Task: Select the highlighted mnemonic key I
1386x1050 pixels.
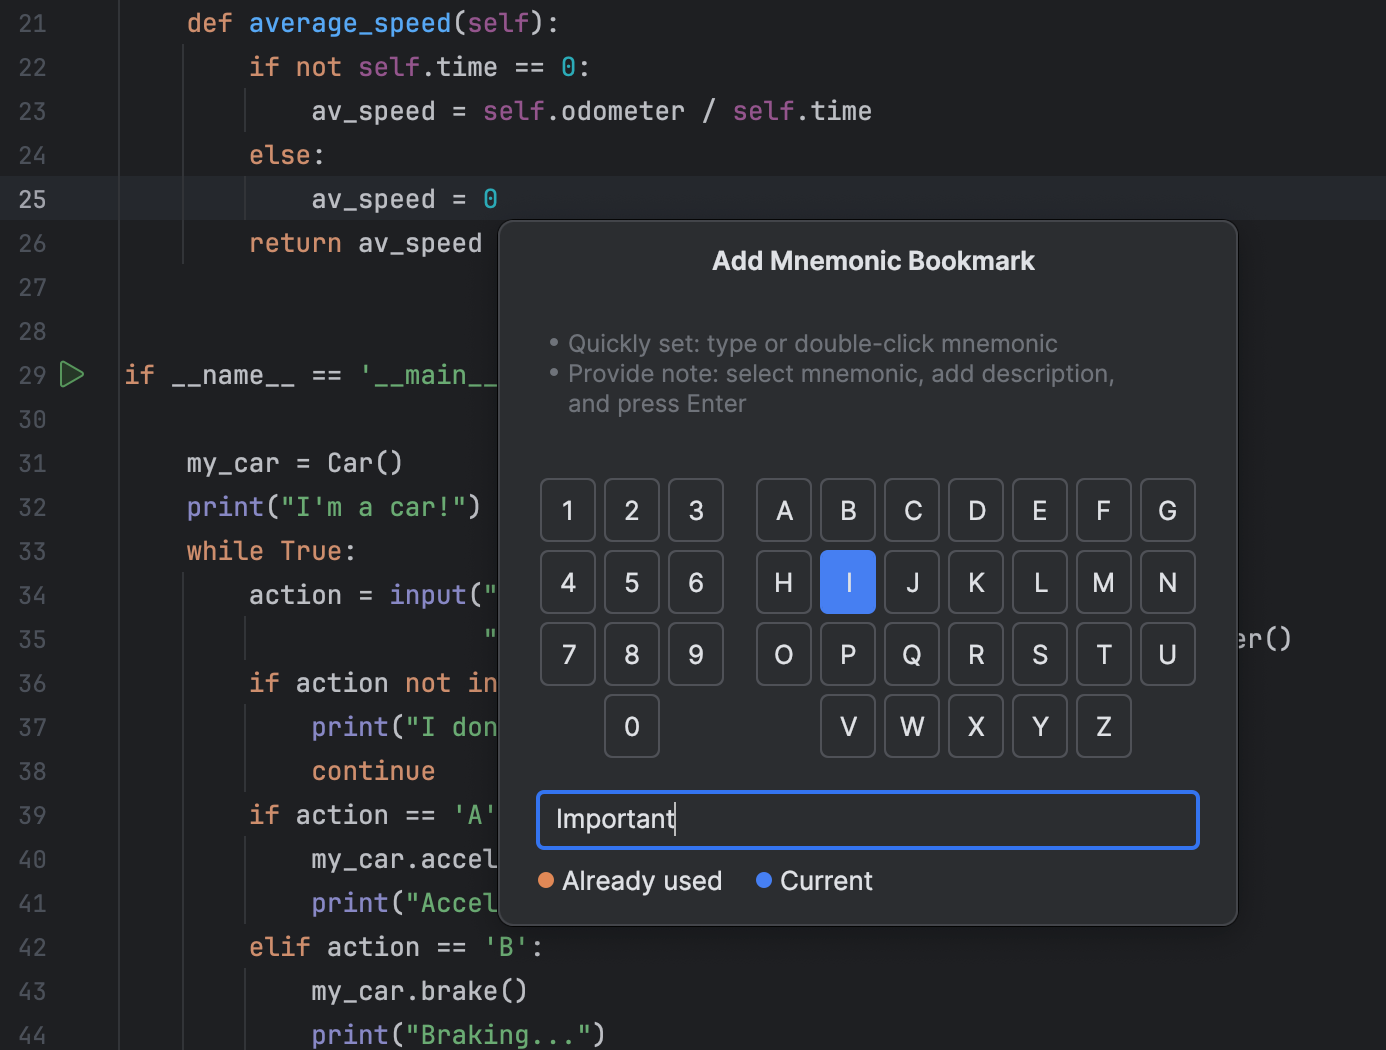Action: point(847,582)
